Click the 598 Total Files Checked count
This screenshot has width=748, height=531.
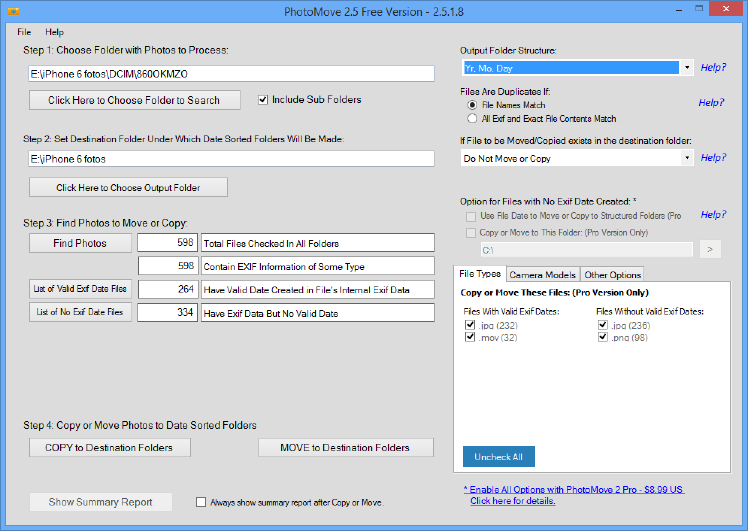click(167, 242)
